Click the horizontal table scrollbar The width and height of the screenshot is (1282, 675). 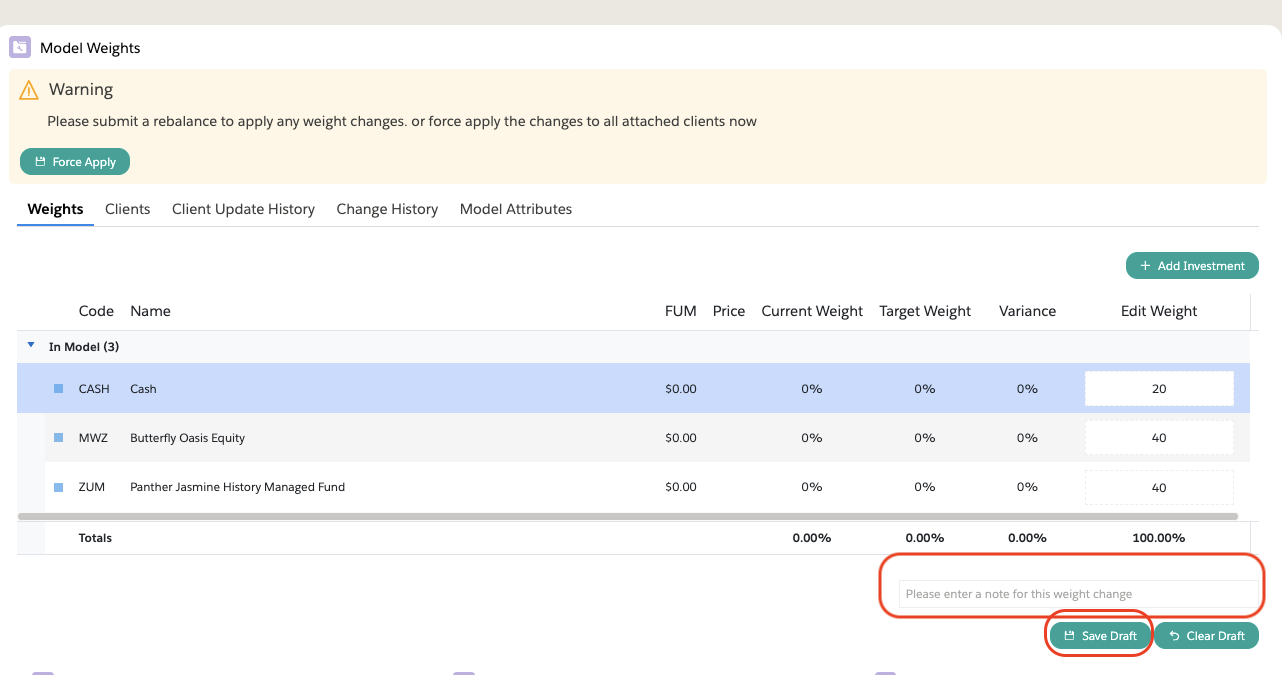627,517
